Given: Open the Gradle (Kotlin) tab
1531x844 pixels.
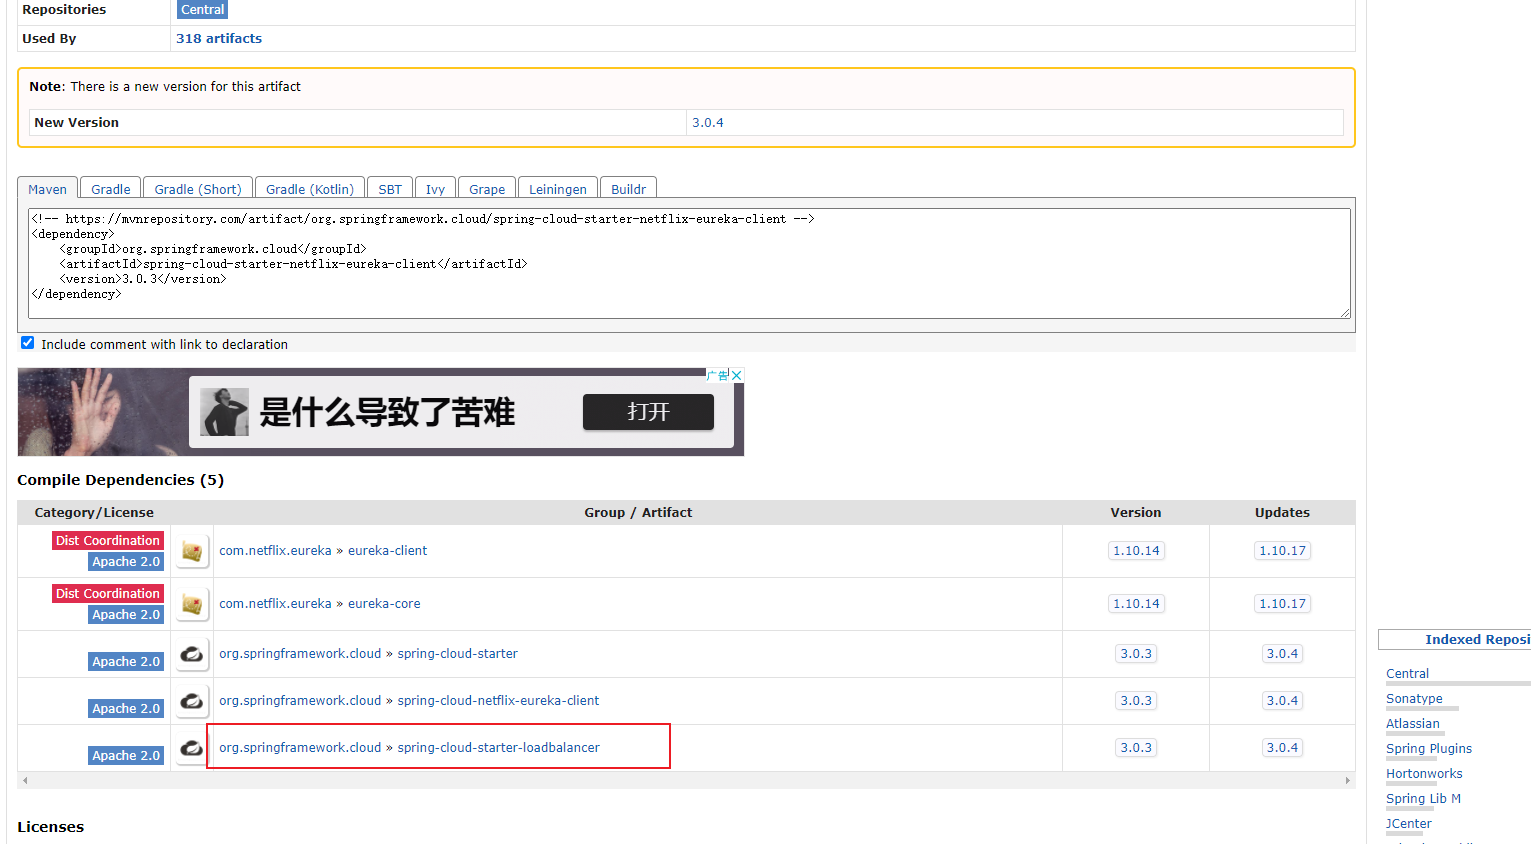Looking at the screenshot, I should 310,189.
